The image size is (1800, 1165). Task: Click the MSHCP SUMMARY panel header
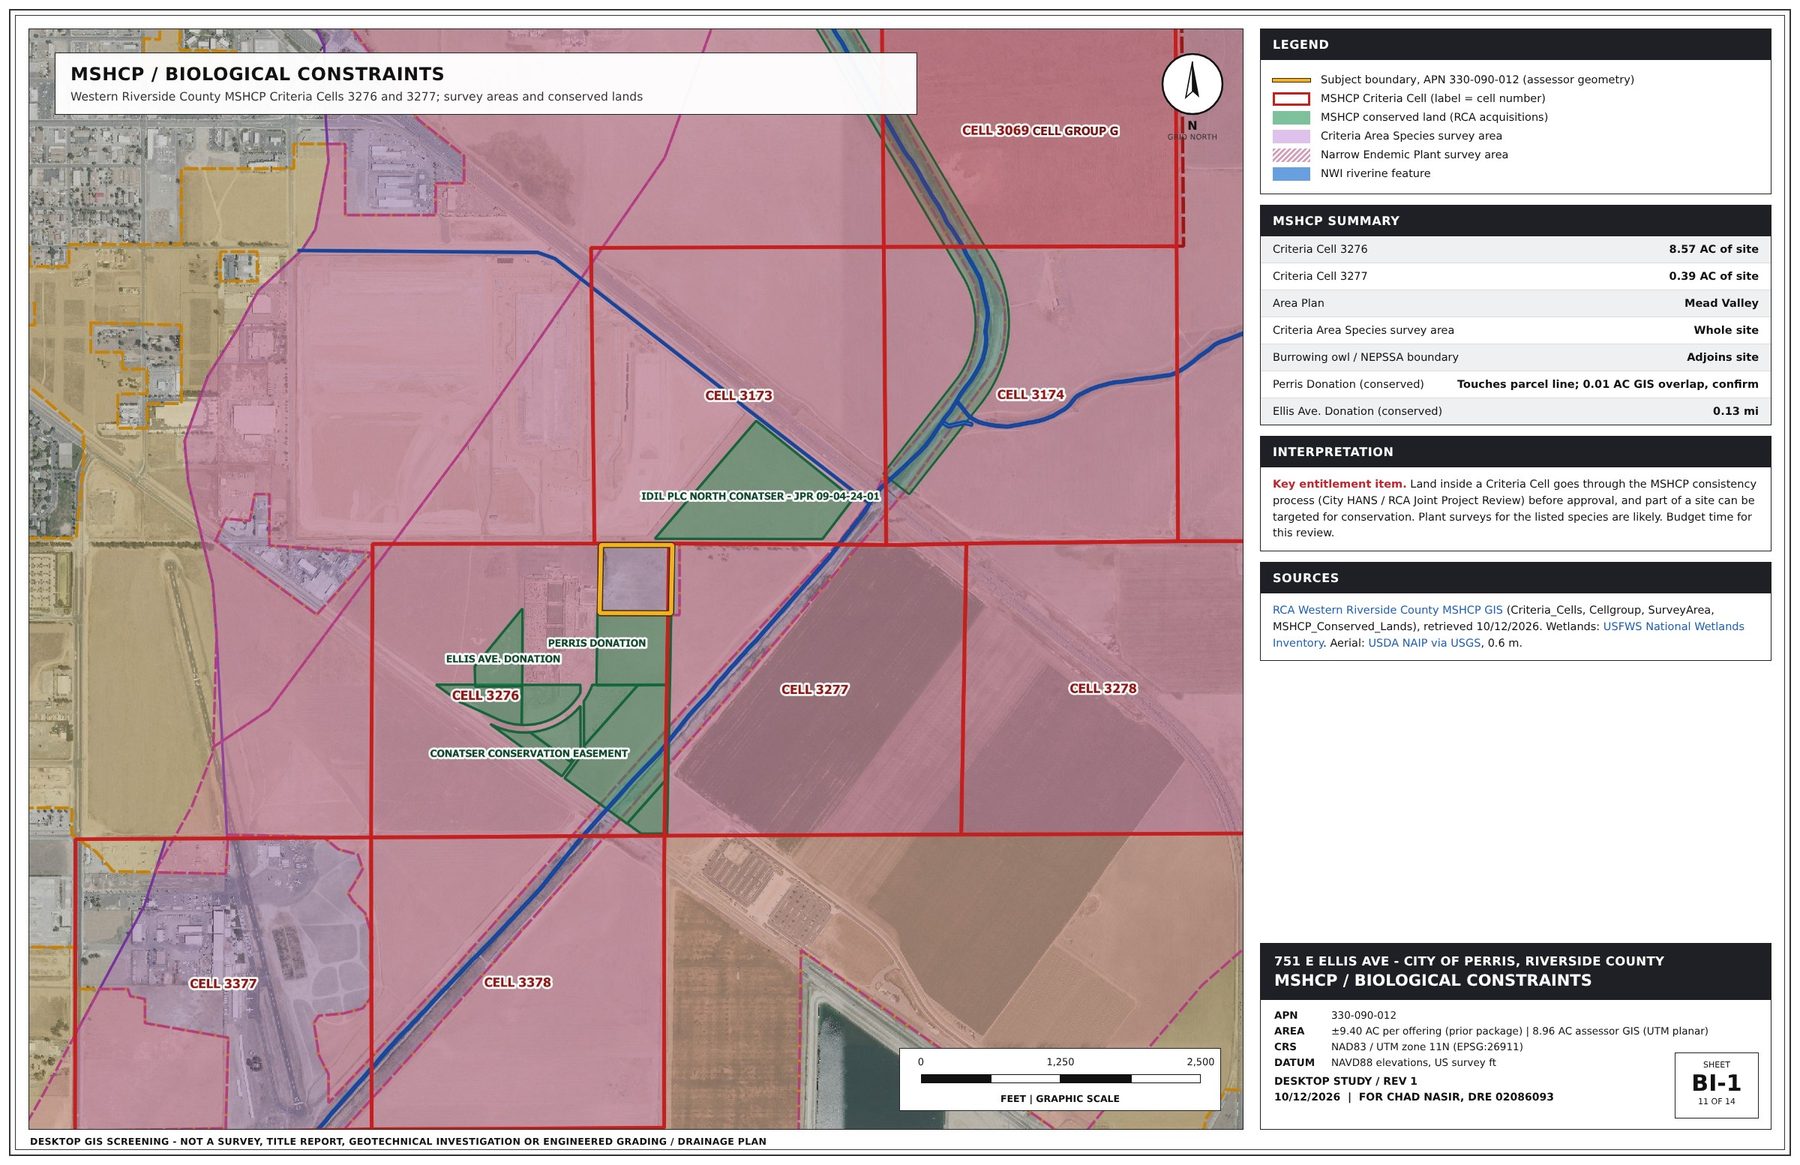pos(1515,220)
